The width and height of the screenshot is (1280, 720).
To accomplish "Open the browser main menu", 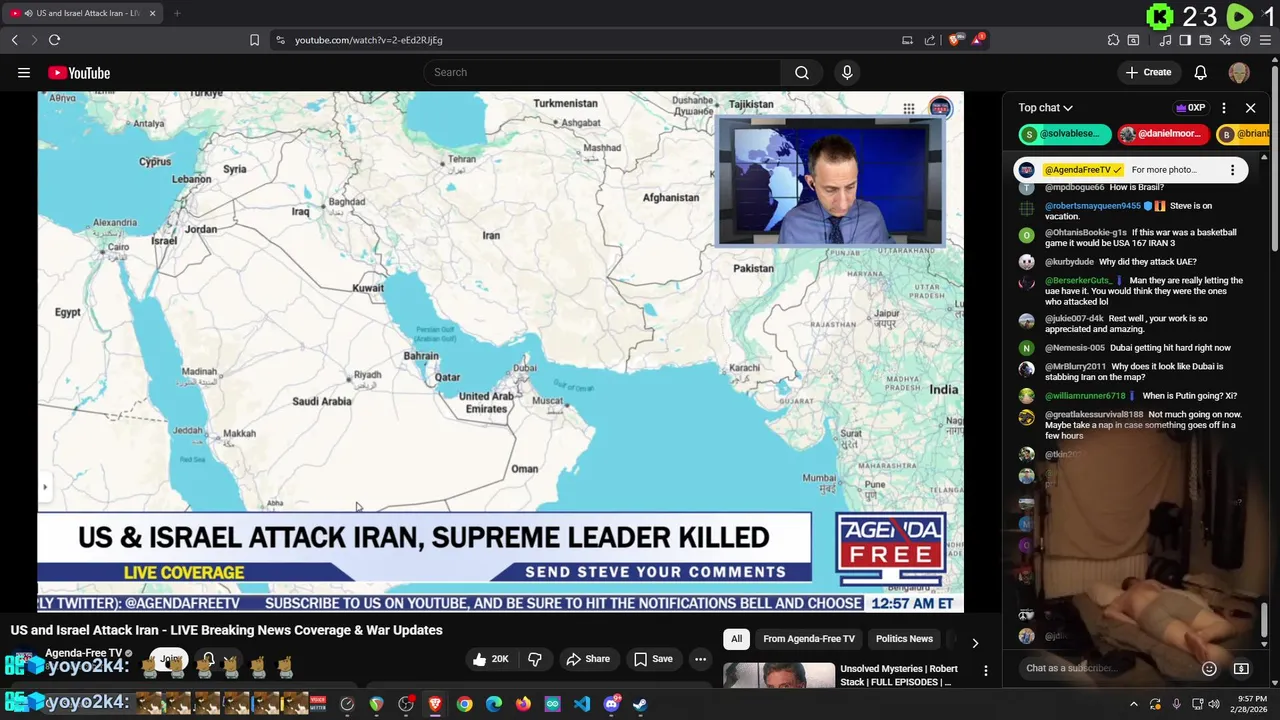I will (1265, 40).
